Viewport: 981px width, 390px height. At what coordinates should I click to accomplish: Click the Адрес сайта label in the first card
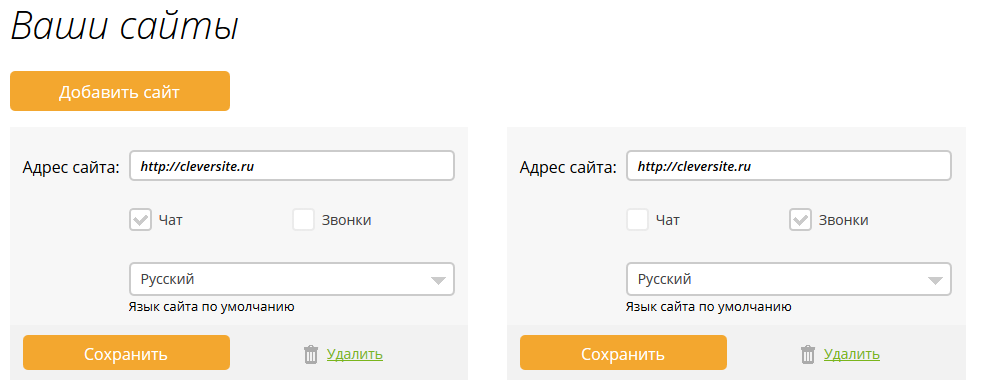(71, 167)
